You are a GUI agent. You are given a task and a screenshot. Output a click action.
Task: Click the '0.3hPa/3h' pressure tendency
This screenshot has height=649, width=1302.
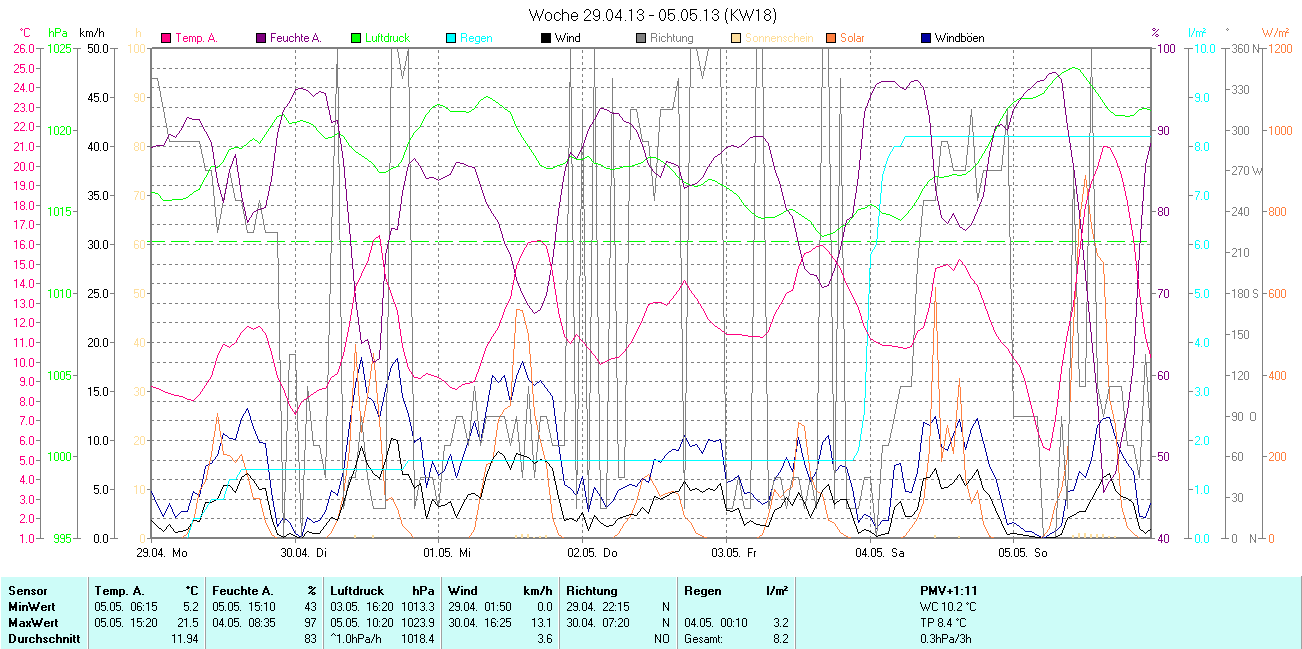coord(948,639)
